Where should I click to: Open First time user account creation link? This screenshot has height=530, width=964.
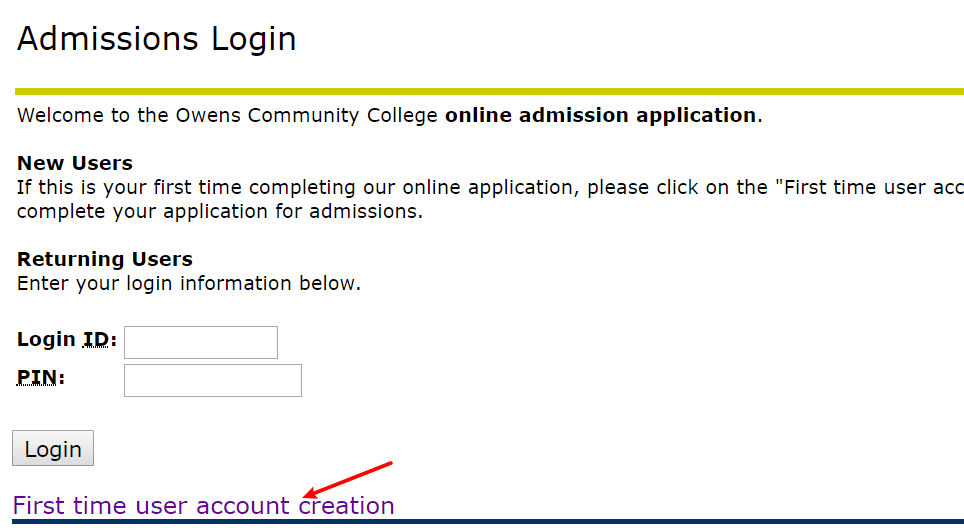click(203, 505)
